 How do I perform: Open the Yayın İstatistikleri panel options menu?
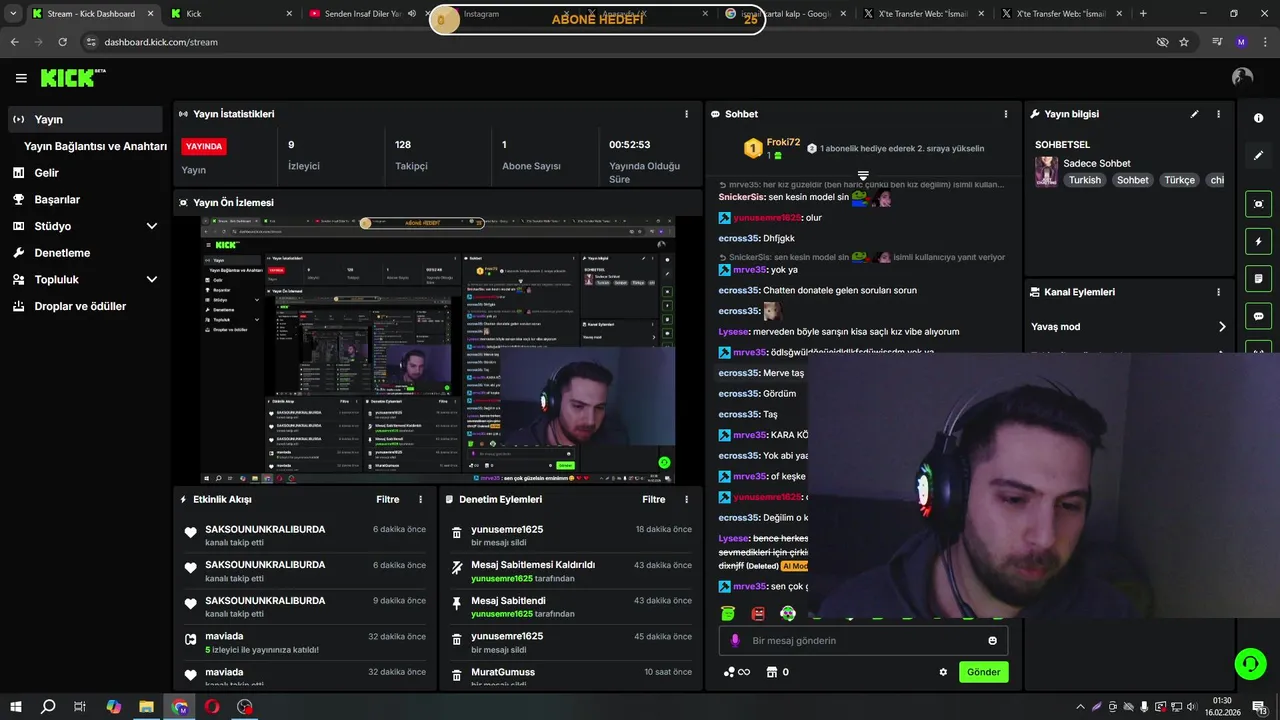pos(686,114)
